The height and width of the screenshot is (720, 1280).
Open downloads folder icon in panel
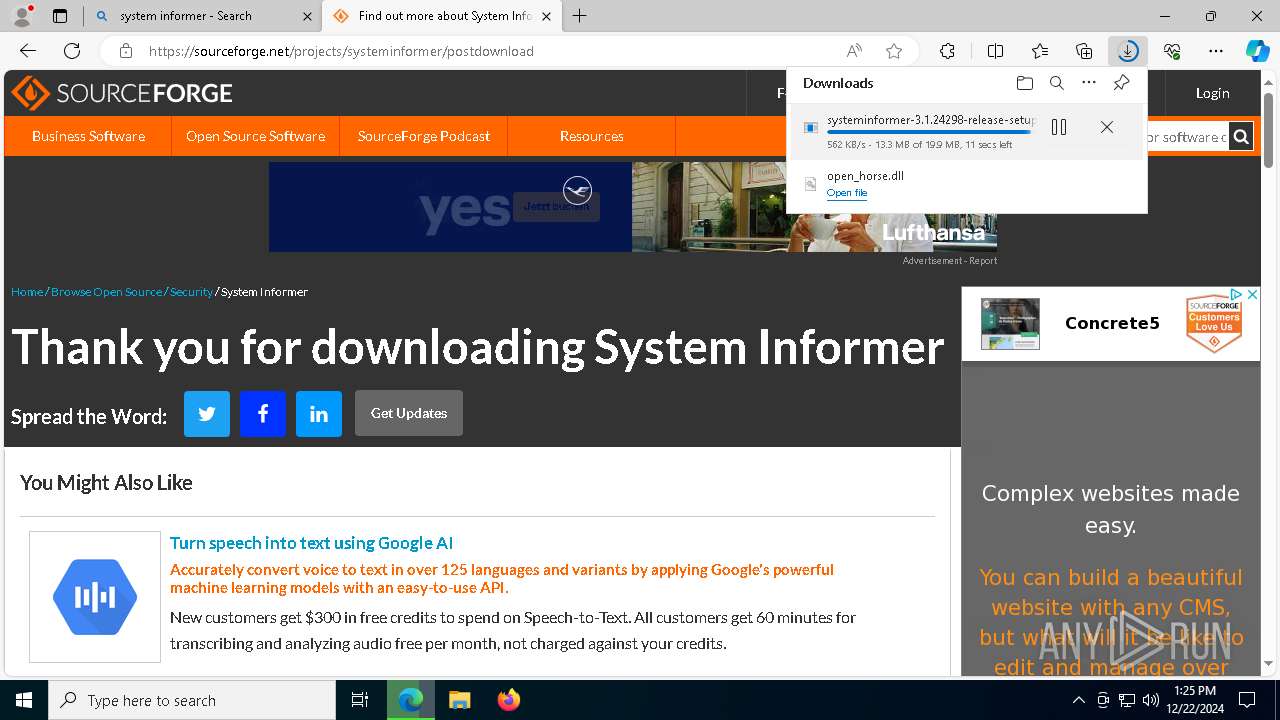(1024, 83)
